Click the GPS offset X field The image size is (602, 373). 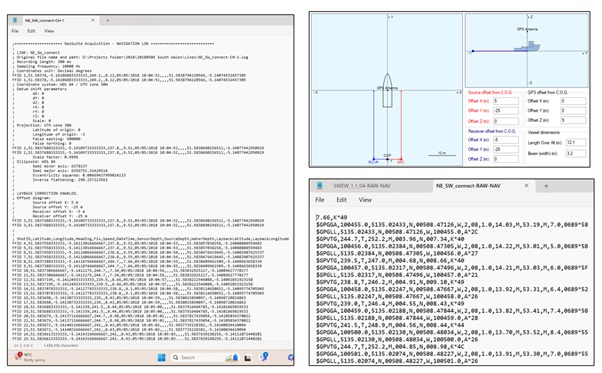[573, 101]
